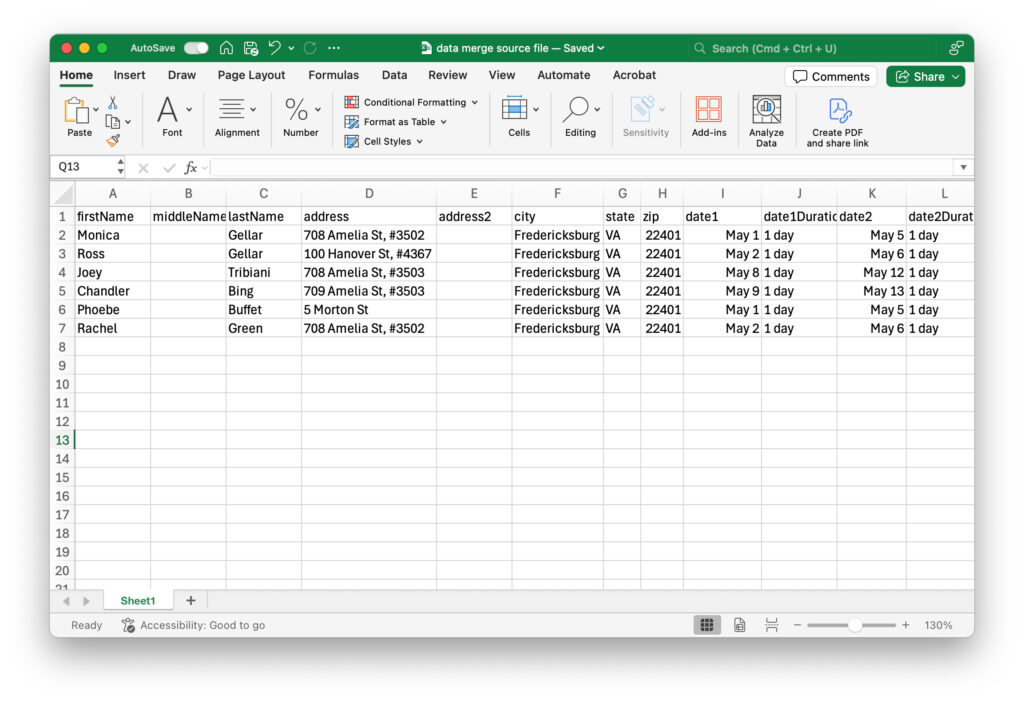The width and height of the screenshot is (1024, 703).
Task: Click the Analyze Data icon
Action: (x=766, y=109)
